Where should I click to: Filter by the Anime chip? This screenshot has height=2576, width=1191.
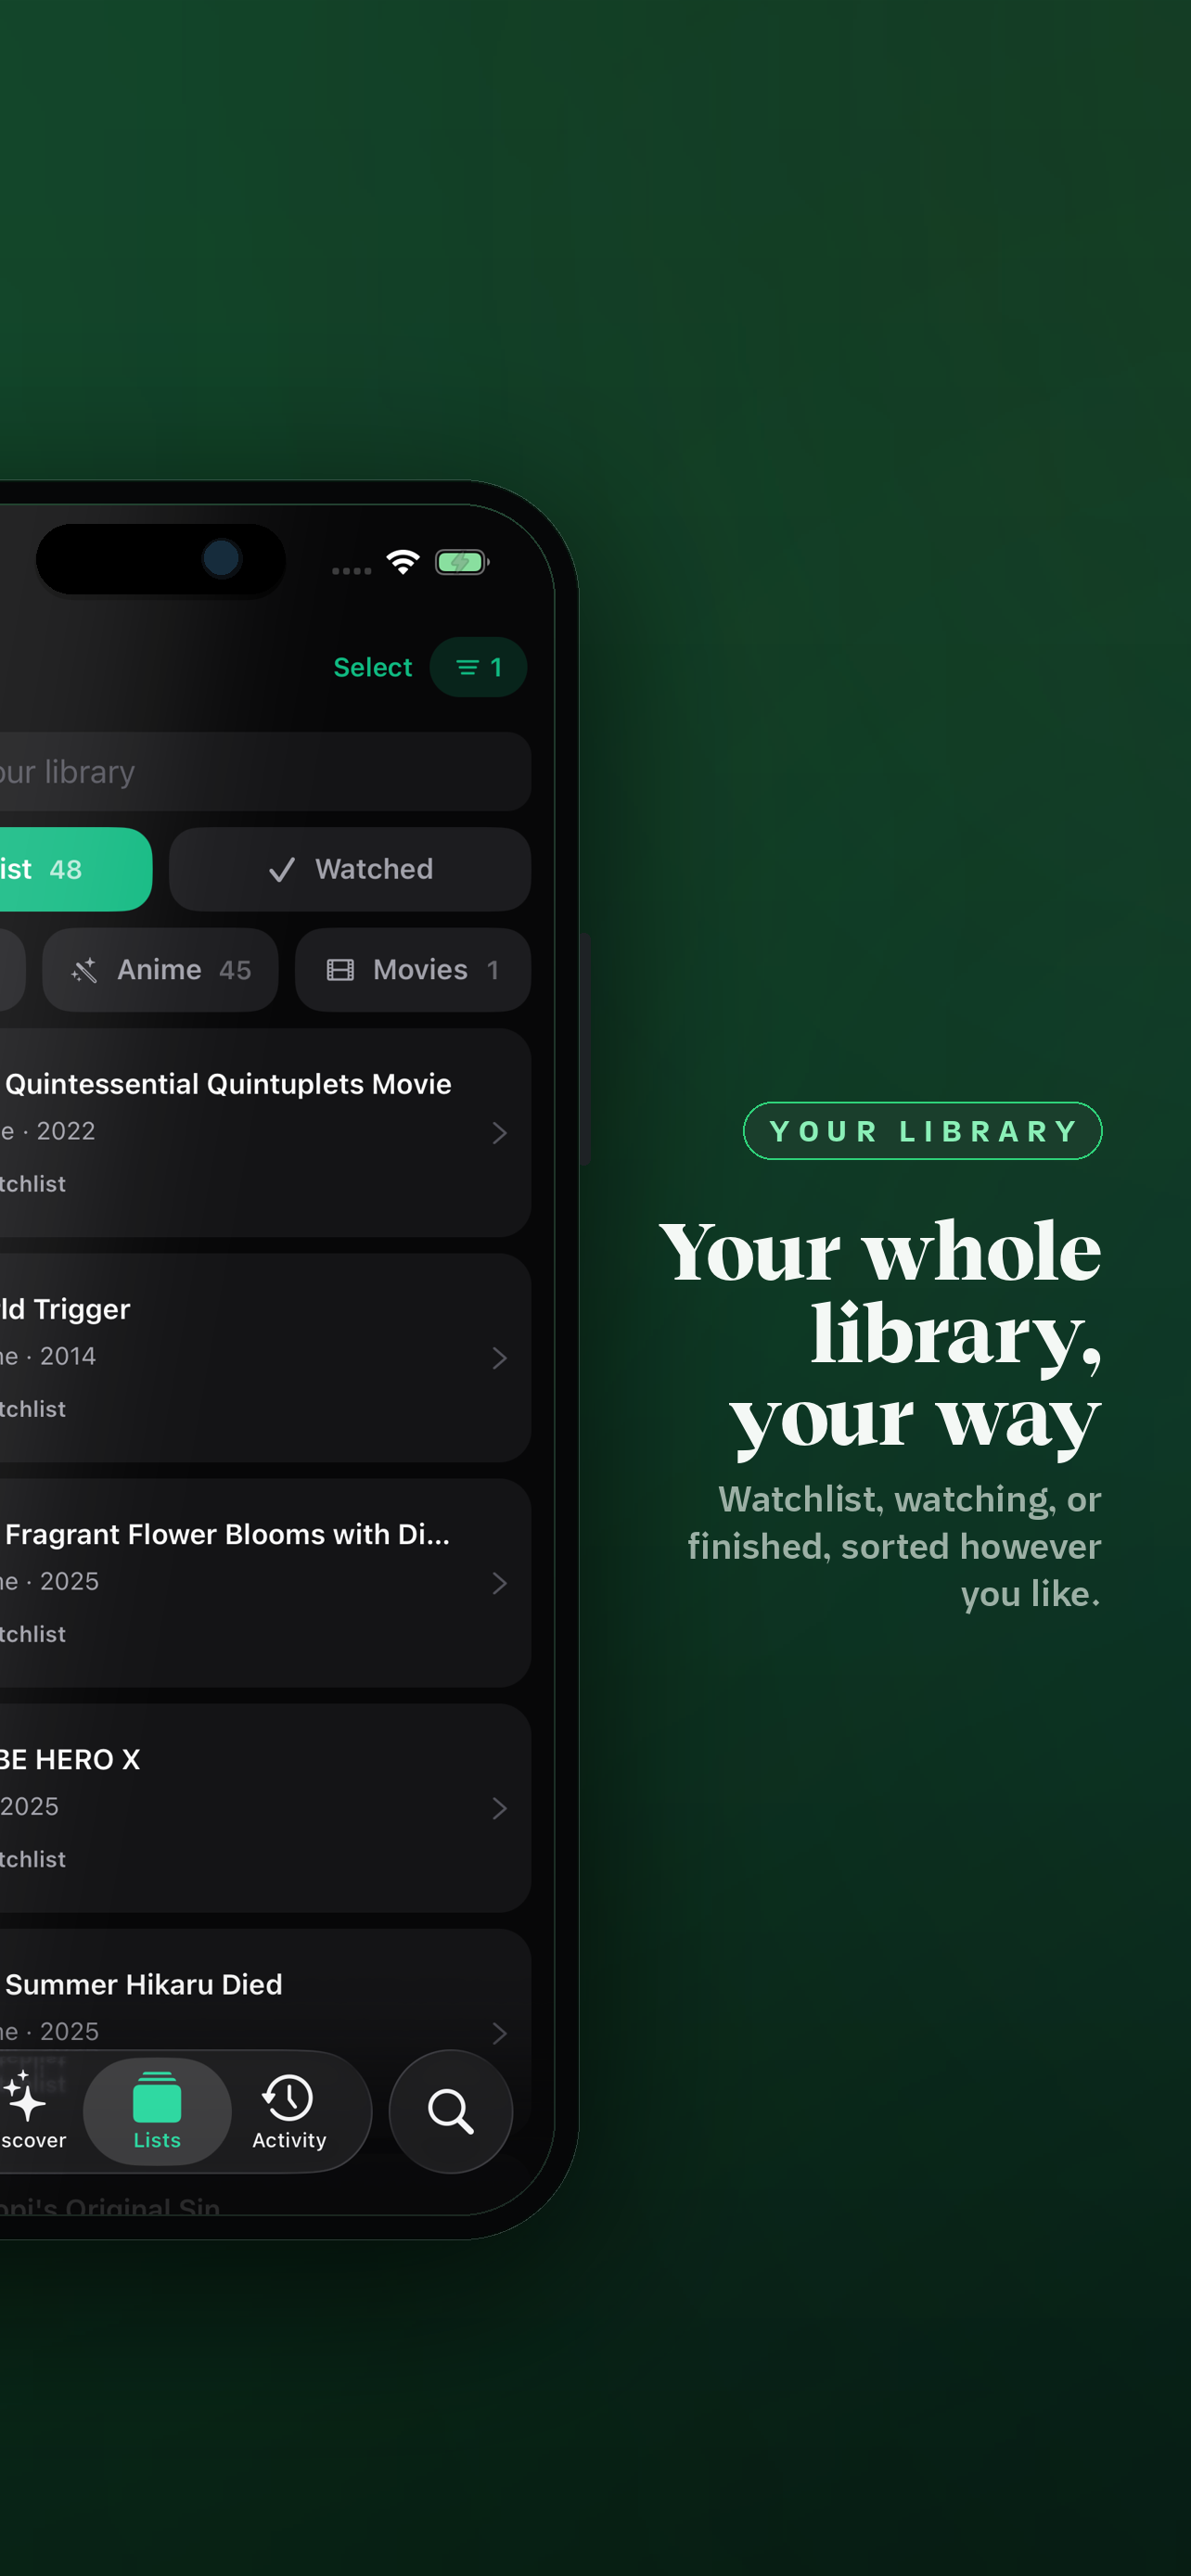tap(160, 969)
